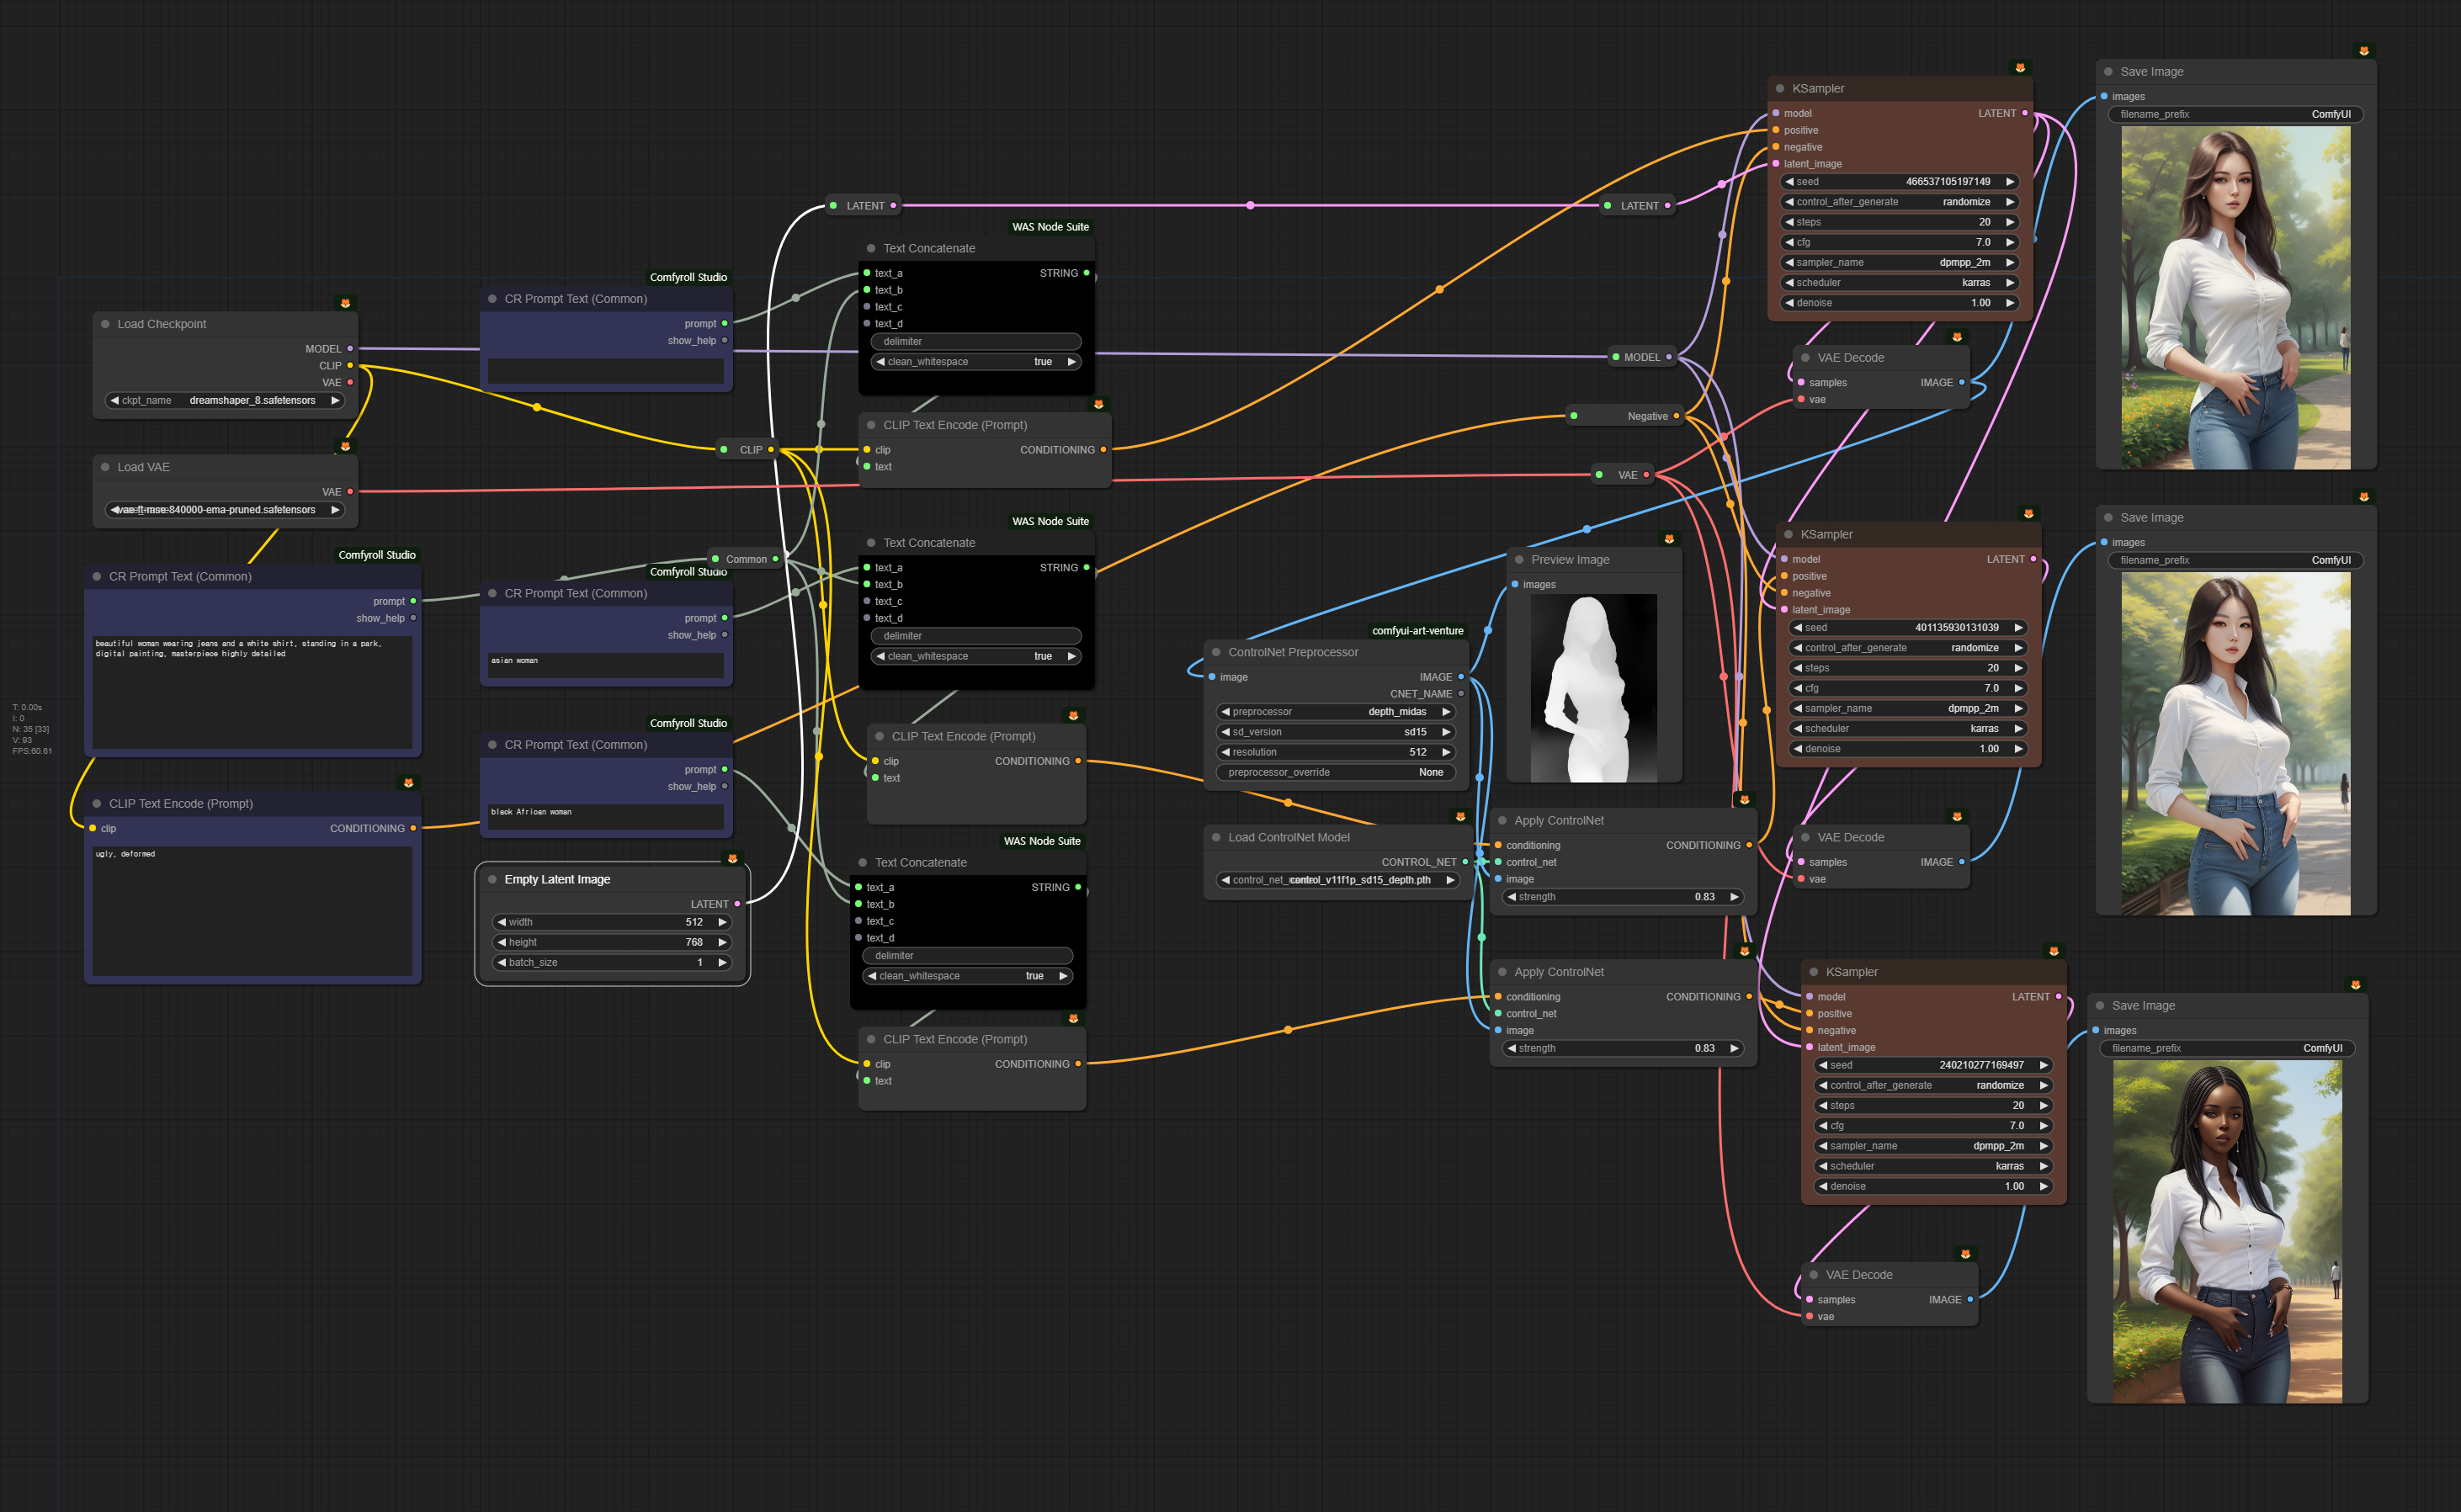Open the preprocessor dropdown set to depth_midas
Image resolution: width=2461 pixels, height=1512 pixels.
click(1335, 712)
